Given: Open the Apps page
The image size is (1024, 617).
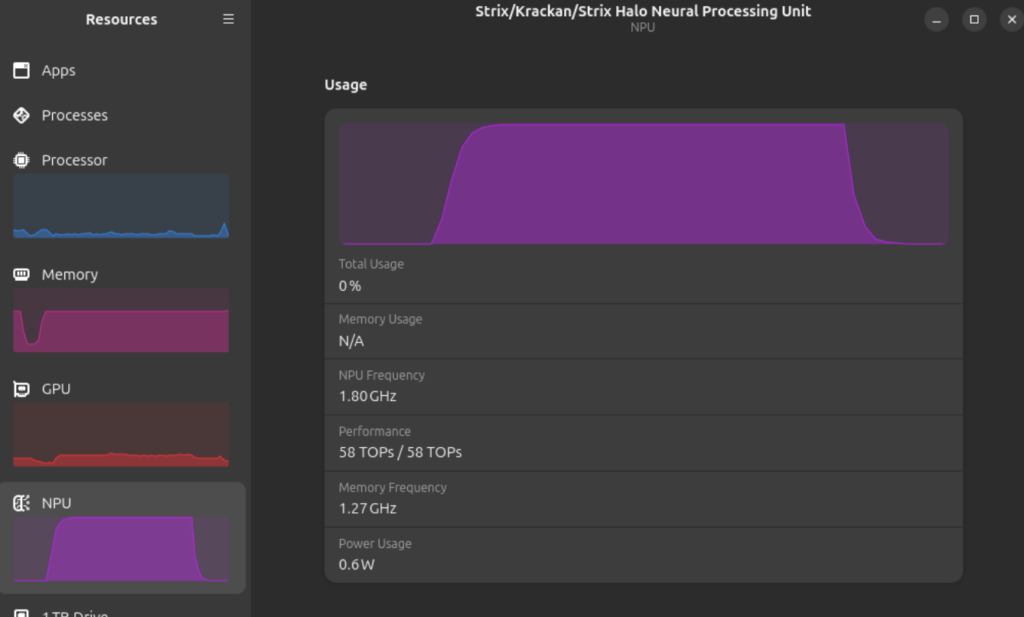Looking at the screenshot, I should pos(123,70).
